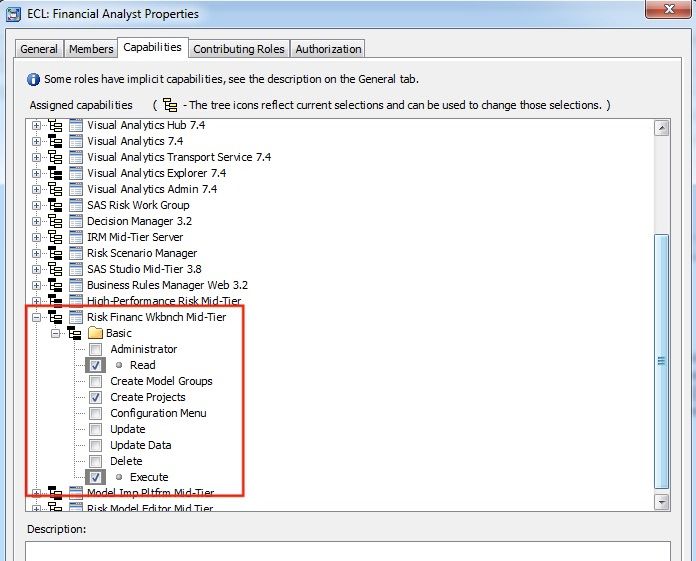This screenshot has height=561, width=696.
Task: Click the 'Configuration Menu' label
Action: (158, 413)
